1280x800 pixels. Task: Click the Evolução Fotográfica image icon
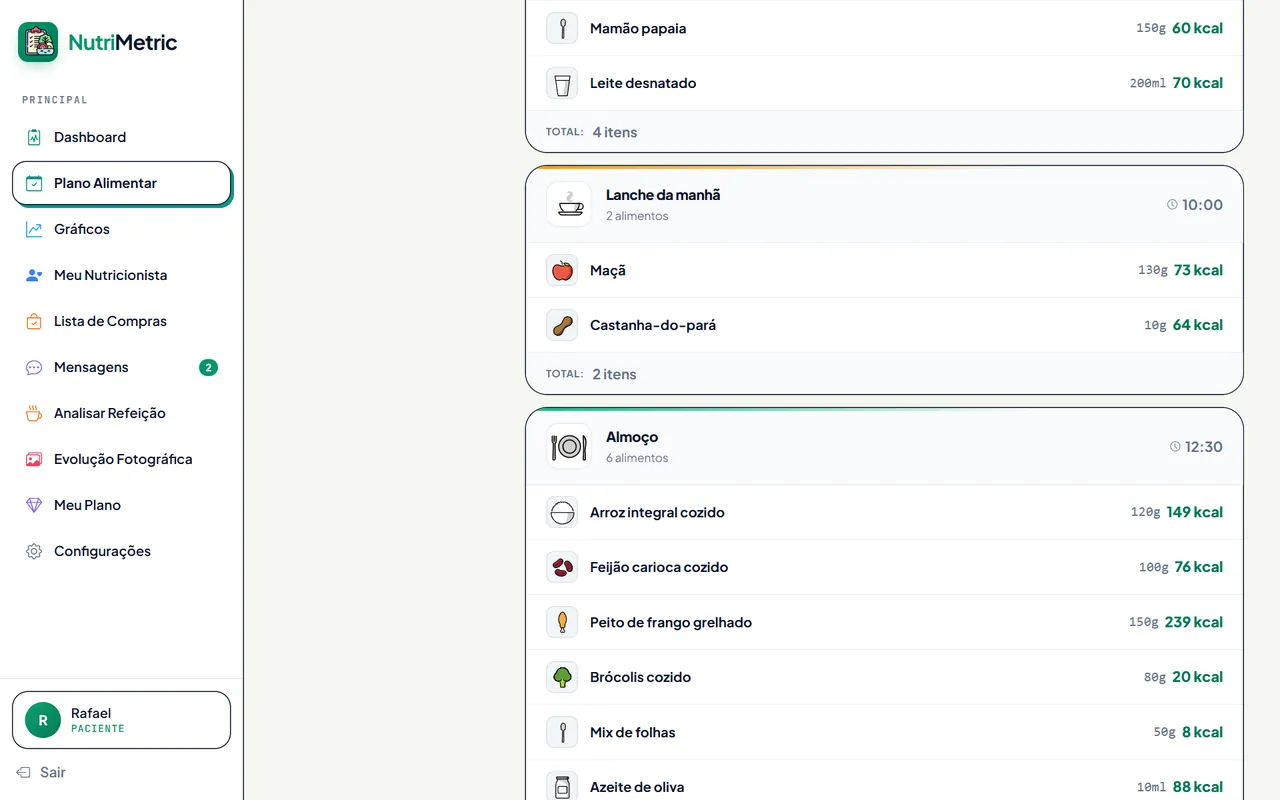click(x=34, y=459)
